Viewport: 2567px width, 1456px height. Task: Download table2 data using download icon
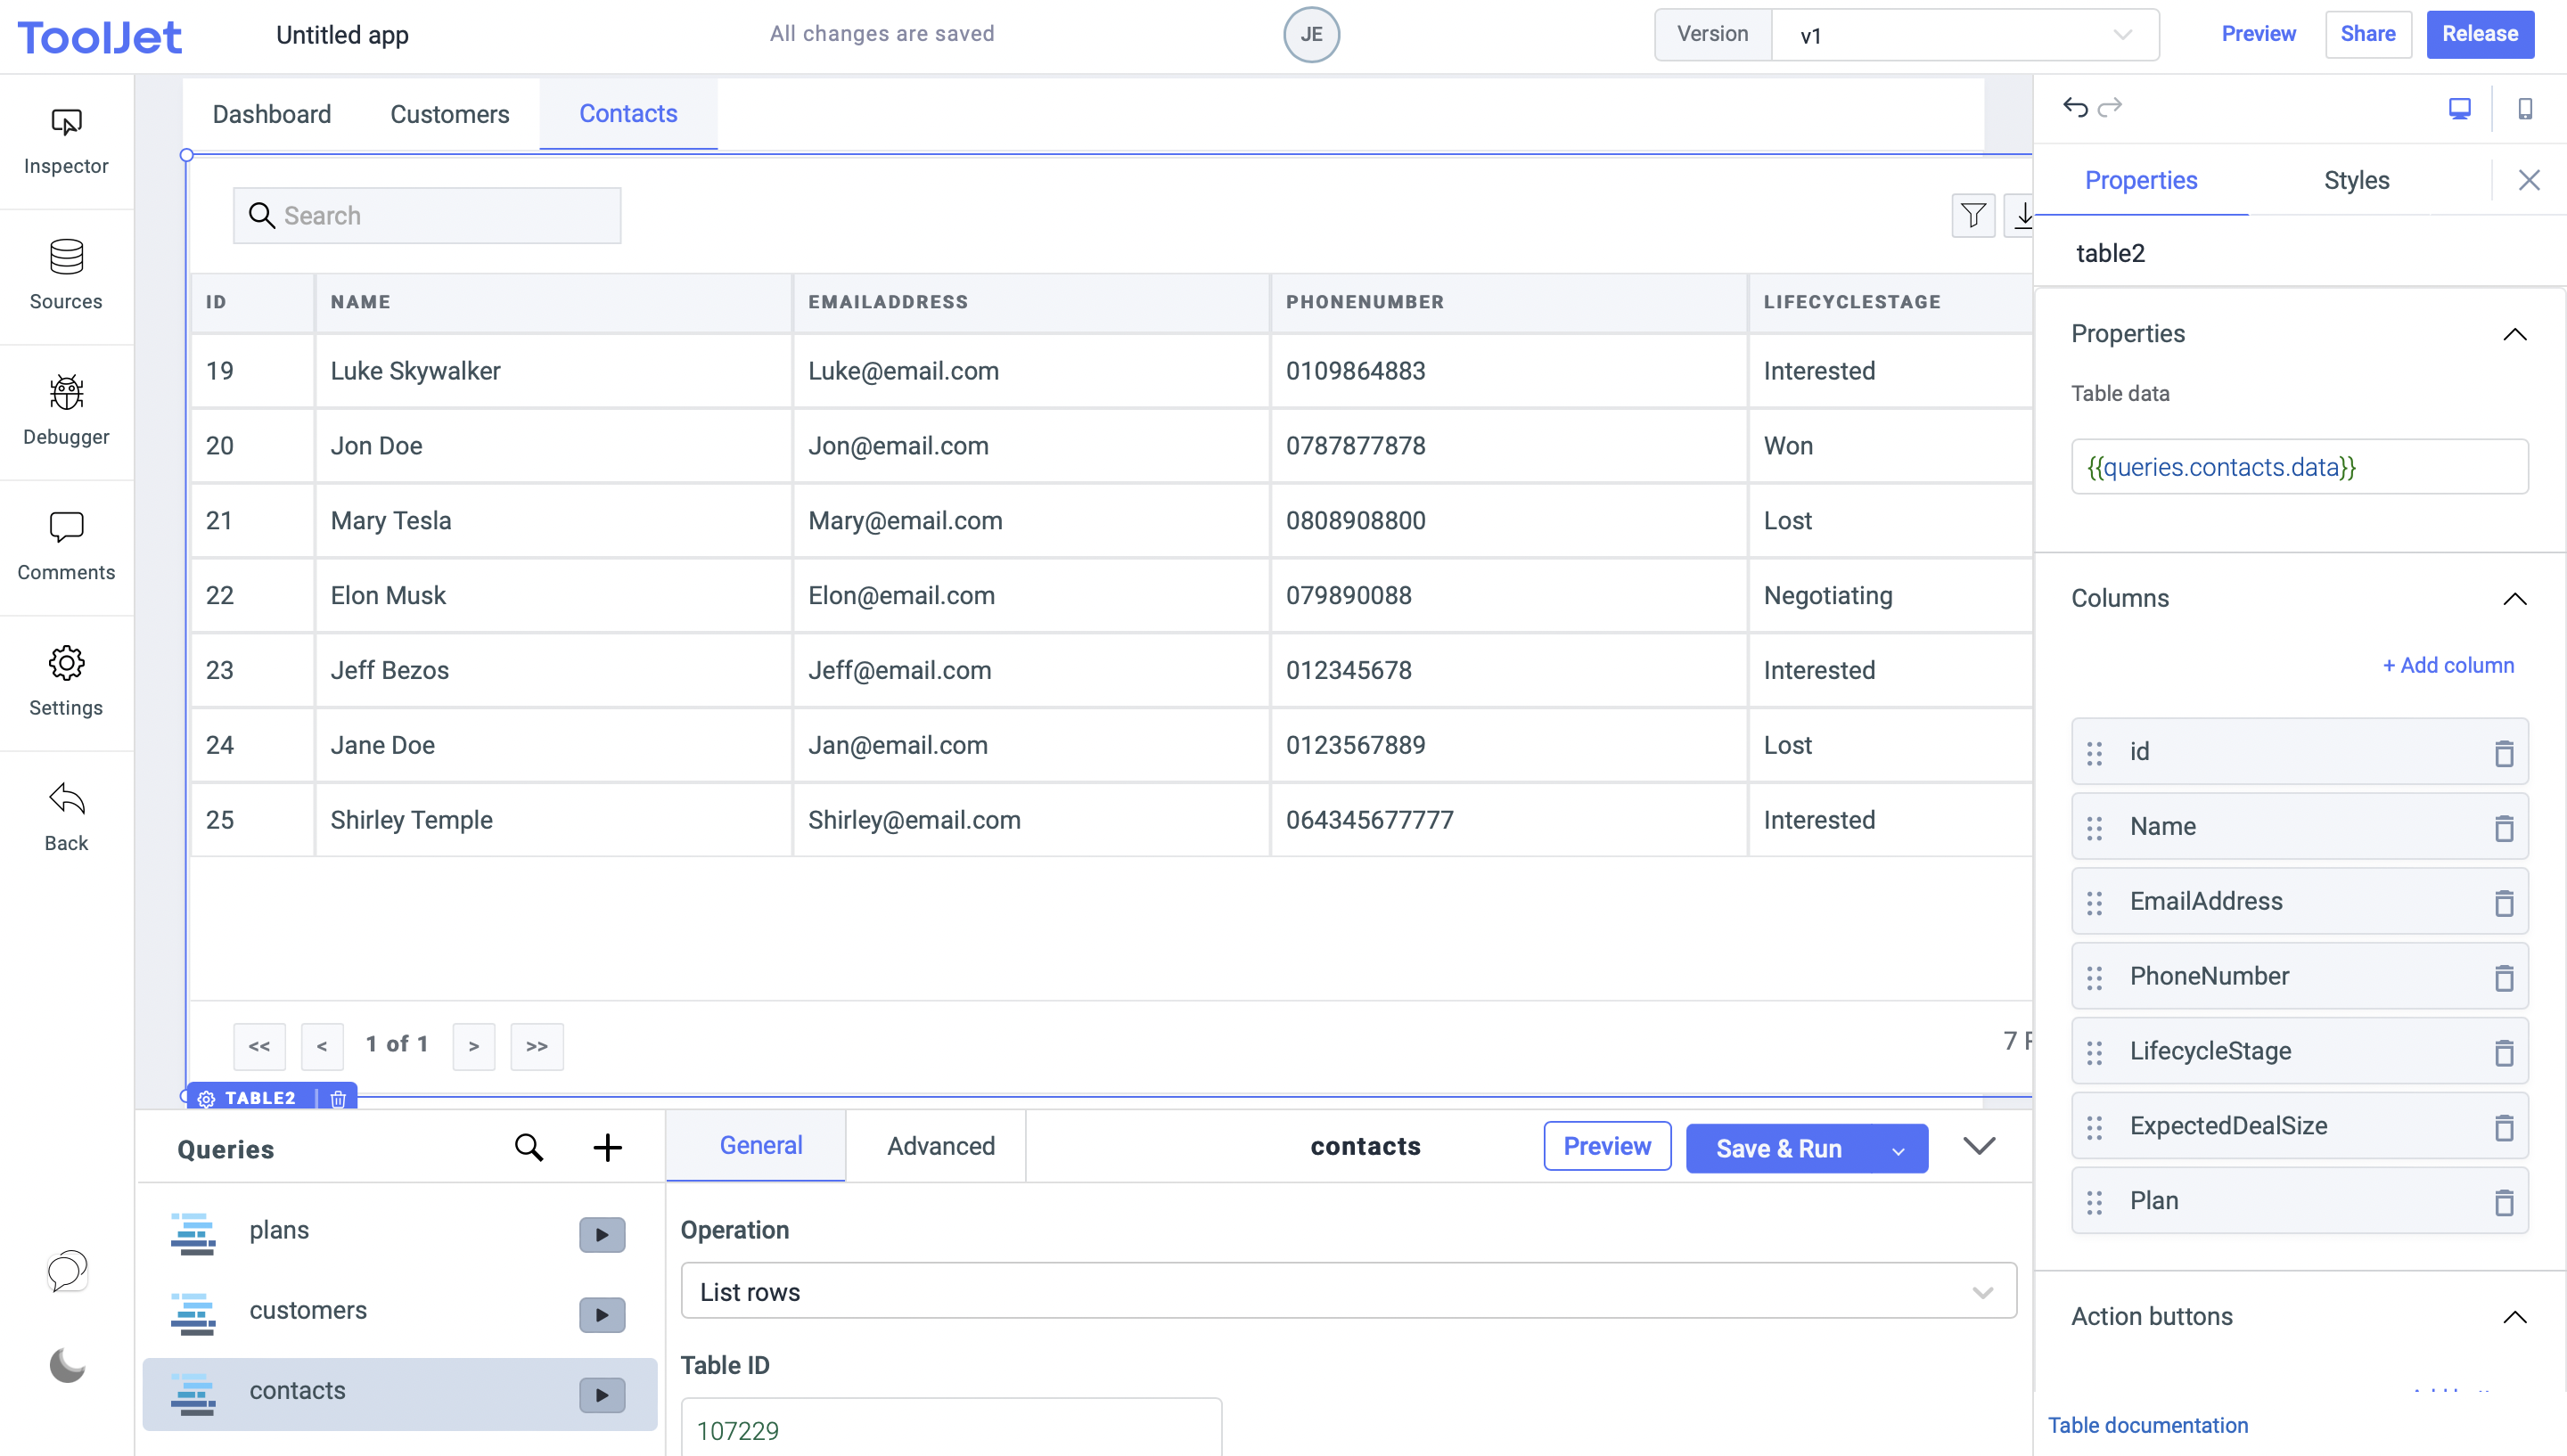tap(2023, 215)
